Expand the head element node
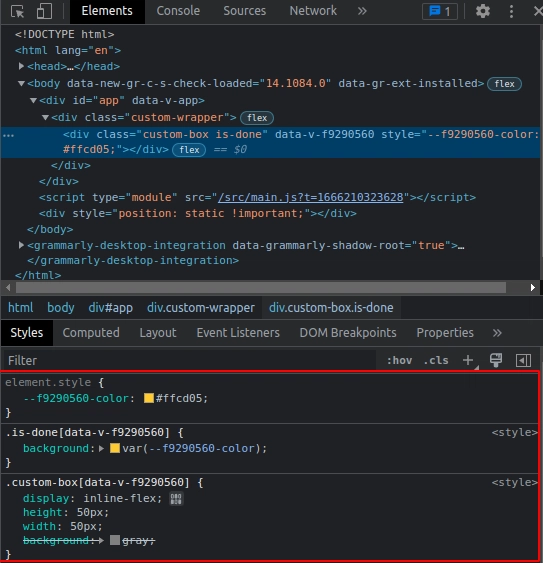The image size is (543, 563). click(x=21, y=66)
